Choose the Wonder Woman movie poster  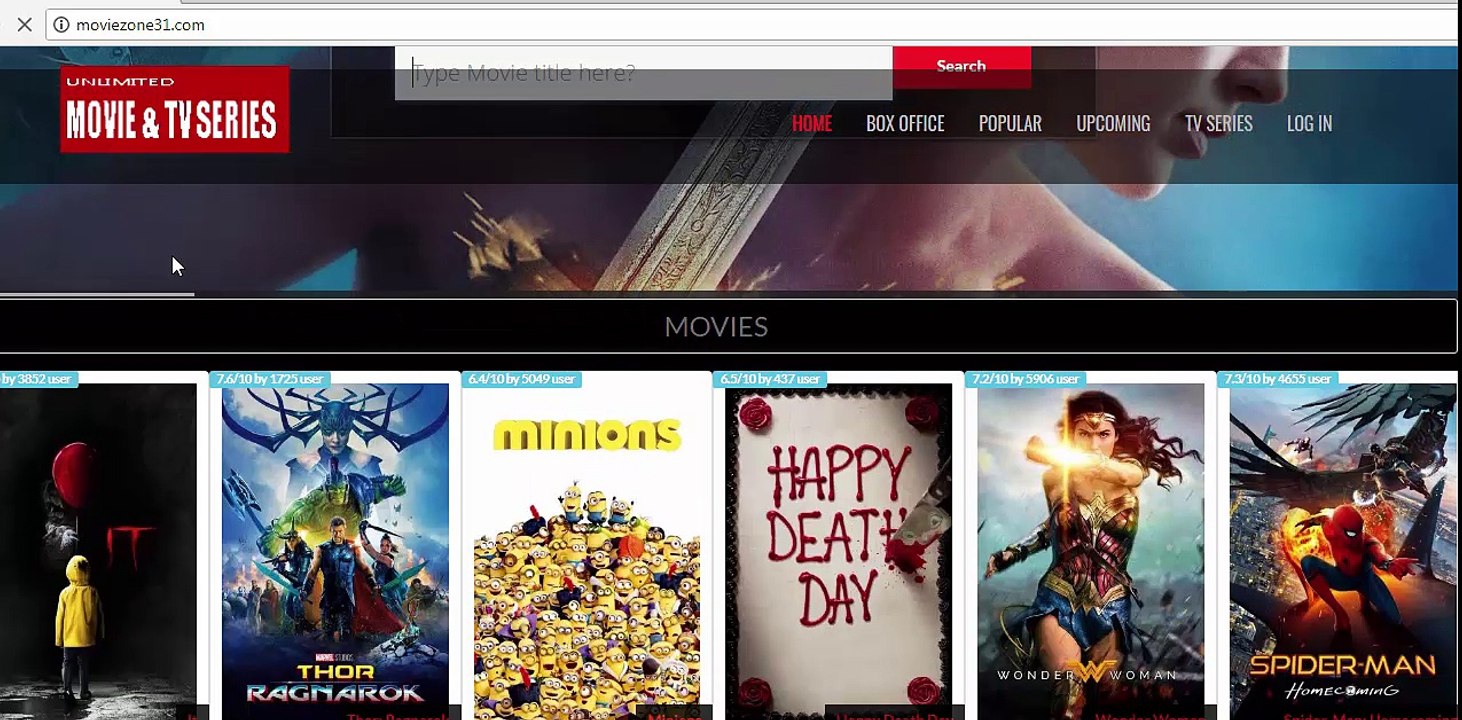coord(1091,551)
